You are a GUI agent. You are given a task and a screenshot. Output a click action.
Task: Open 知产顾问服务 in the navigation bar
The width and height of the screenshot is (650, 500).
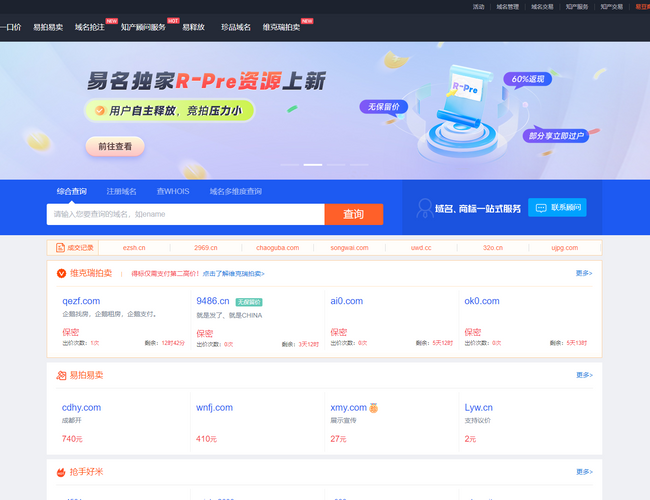[x=143, y=27]
